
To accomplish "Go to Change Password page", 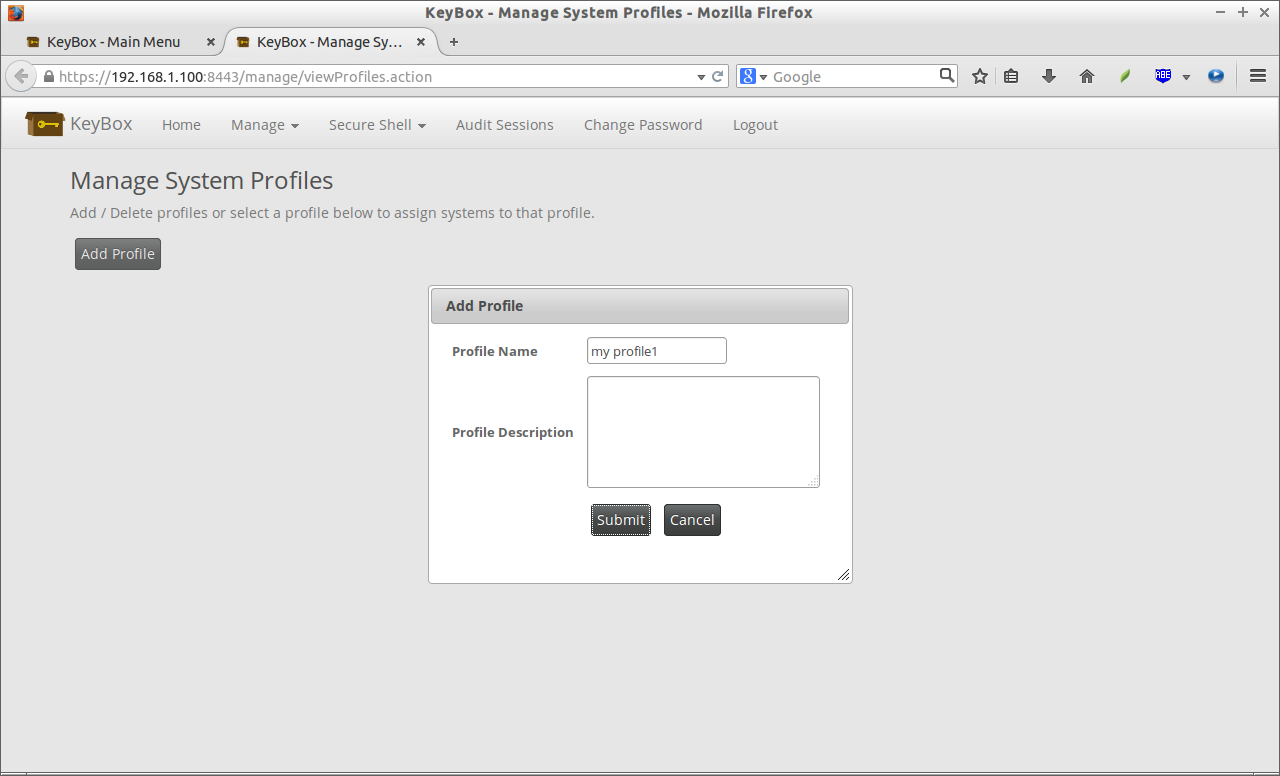I will click(x=643, y=125).
